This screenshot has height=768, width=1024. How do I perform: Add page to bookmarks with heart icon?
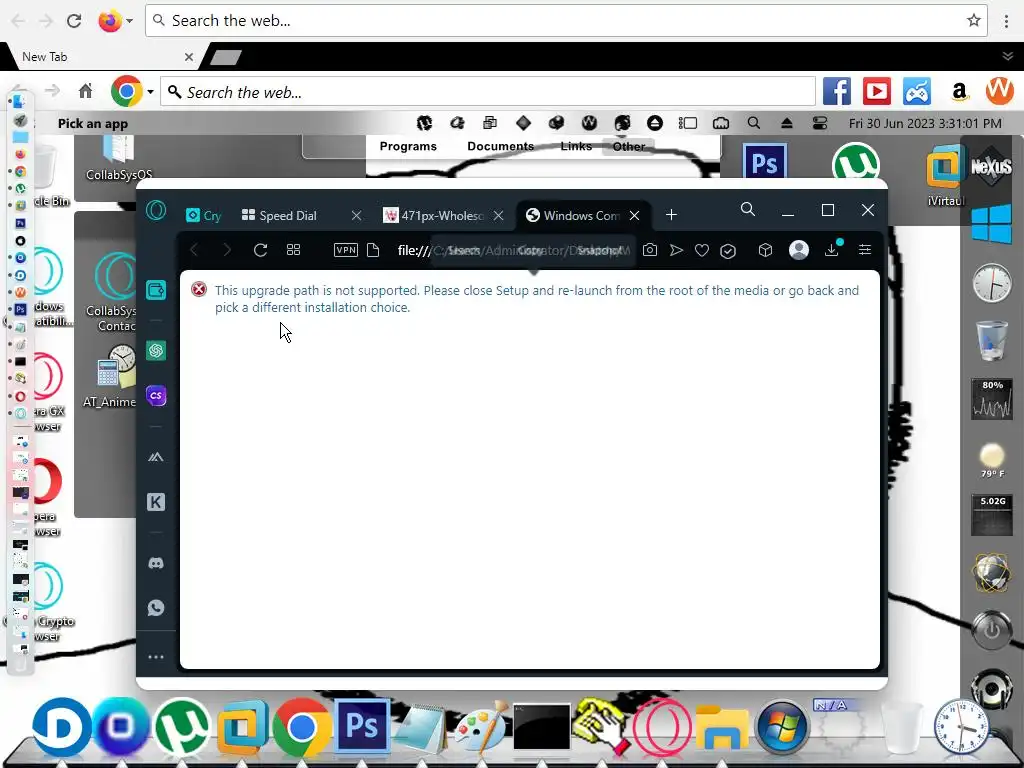(x=702, y=250)
